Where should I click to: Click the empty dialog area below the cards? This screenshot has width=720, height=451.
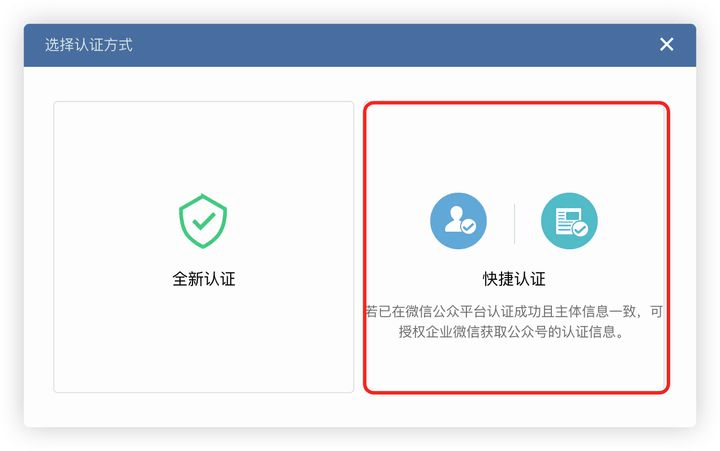pos(360,410)
